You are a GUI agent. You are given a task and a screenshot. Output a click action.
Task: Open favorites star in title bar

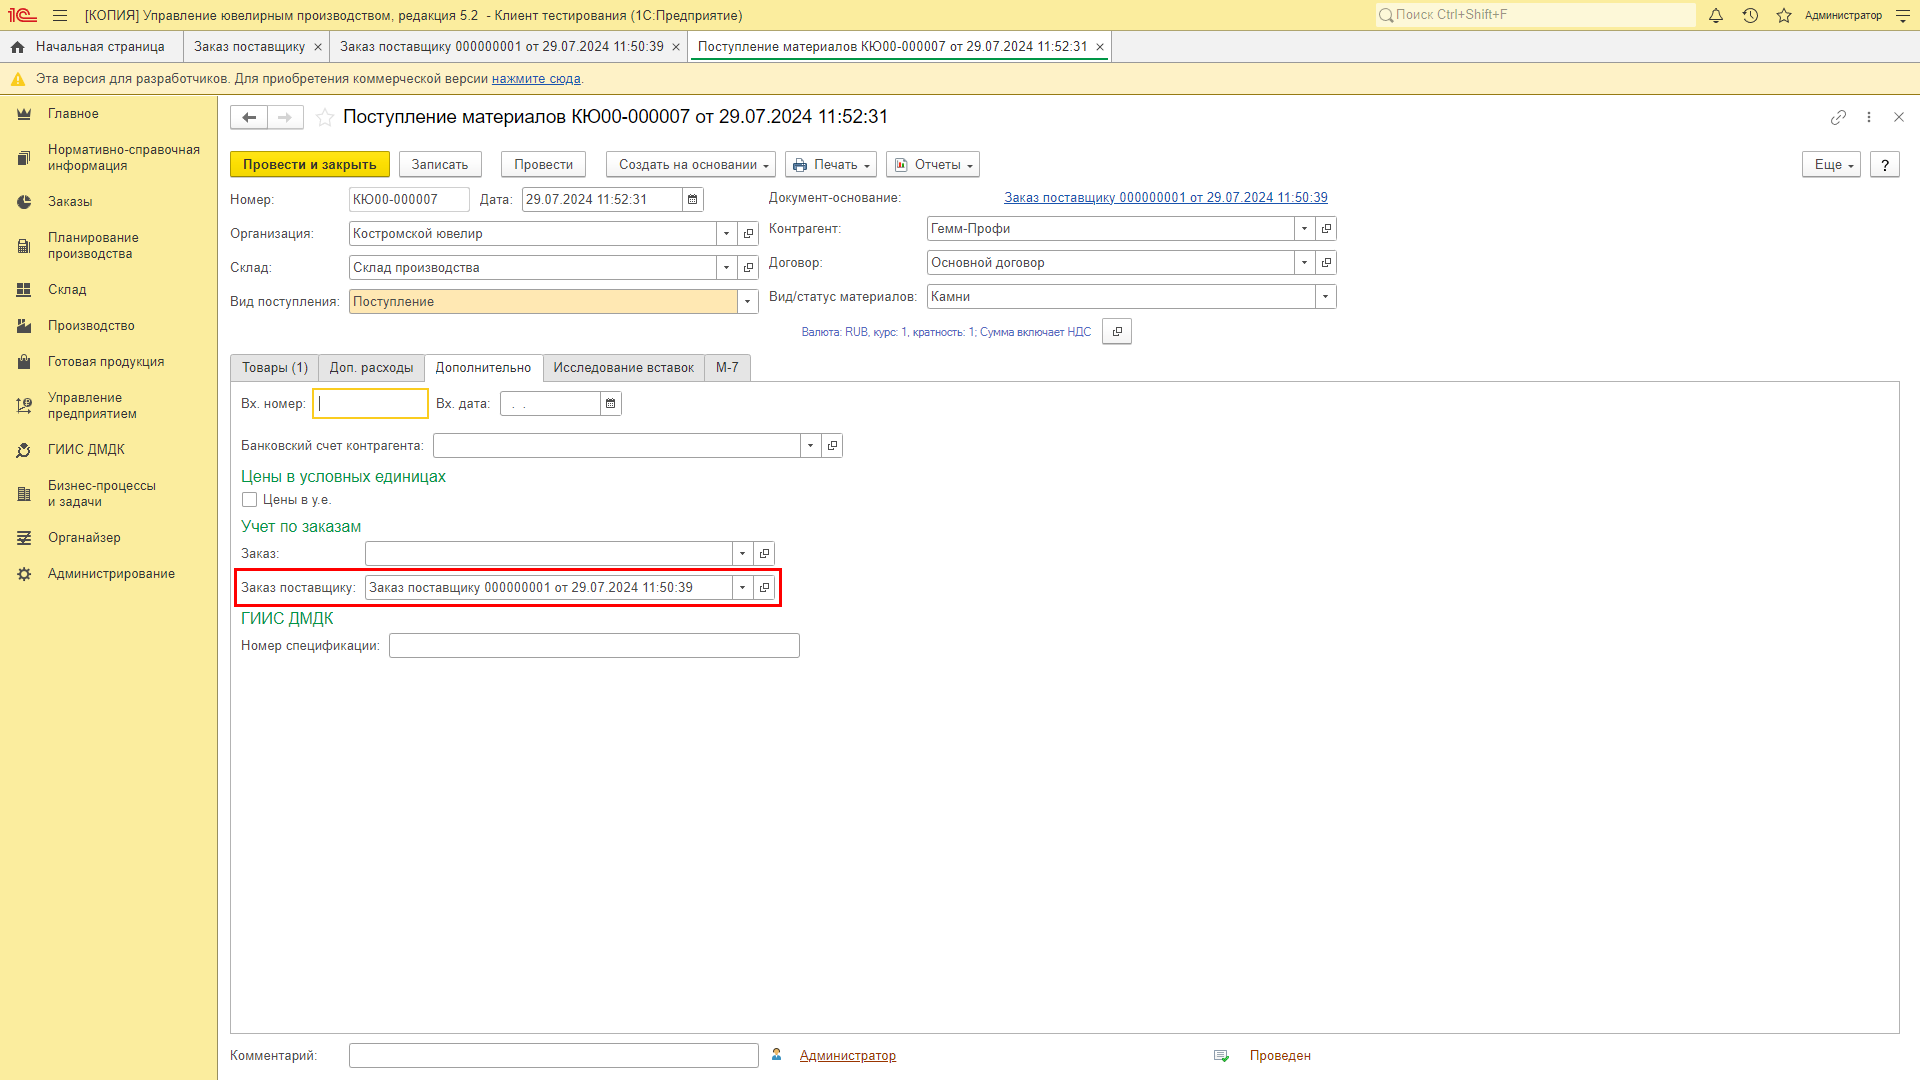1784,15
